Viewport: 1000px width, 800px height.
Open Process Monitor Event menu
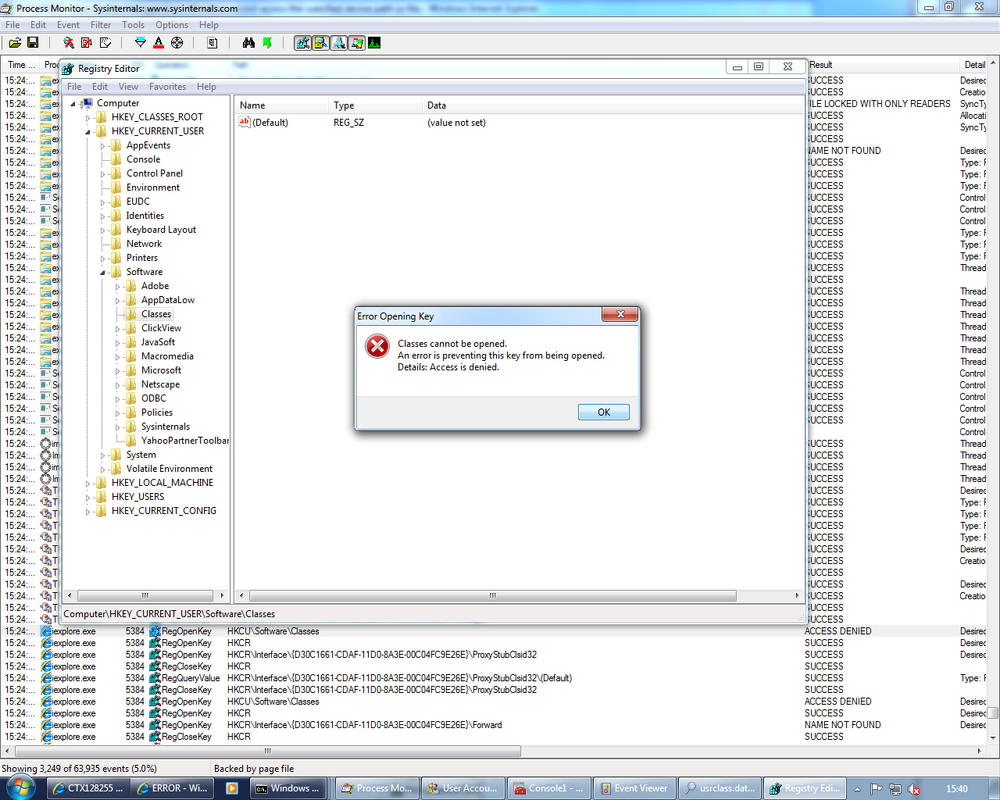coord(68,25)
